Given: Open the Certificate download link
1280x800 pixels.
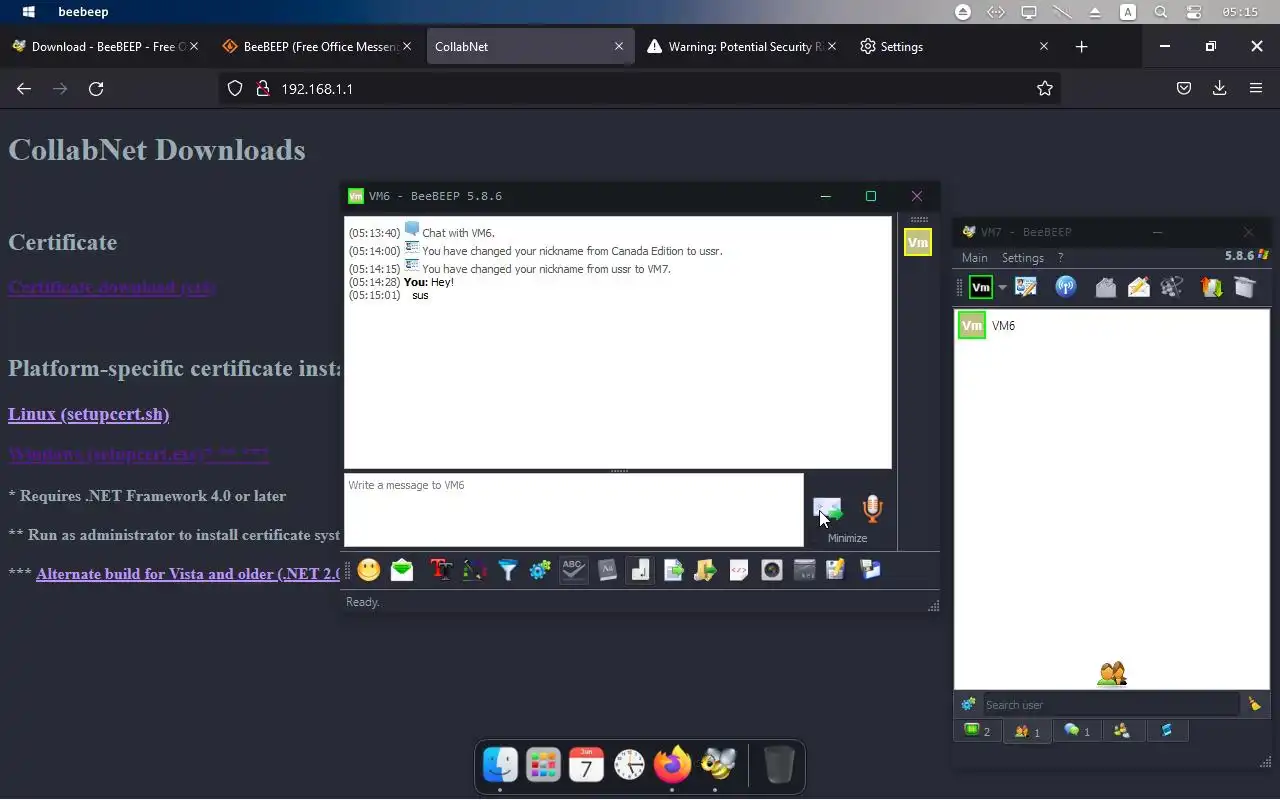Looking at the screenshot, I should click(112, 287).
